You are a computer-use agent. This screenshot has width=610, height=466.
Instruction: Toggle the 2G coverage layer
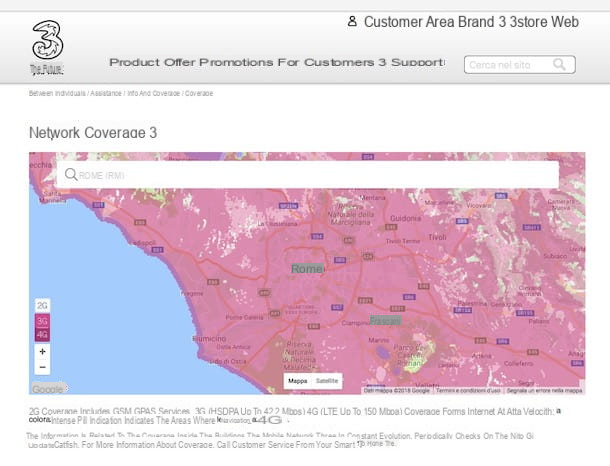(42, 306)
